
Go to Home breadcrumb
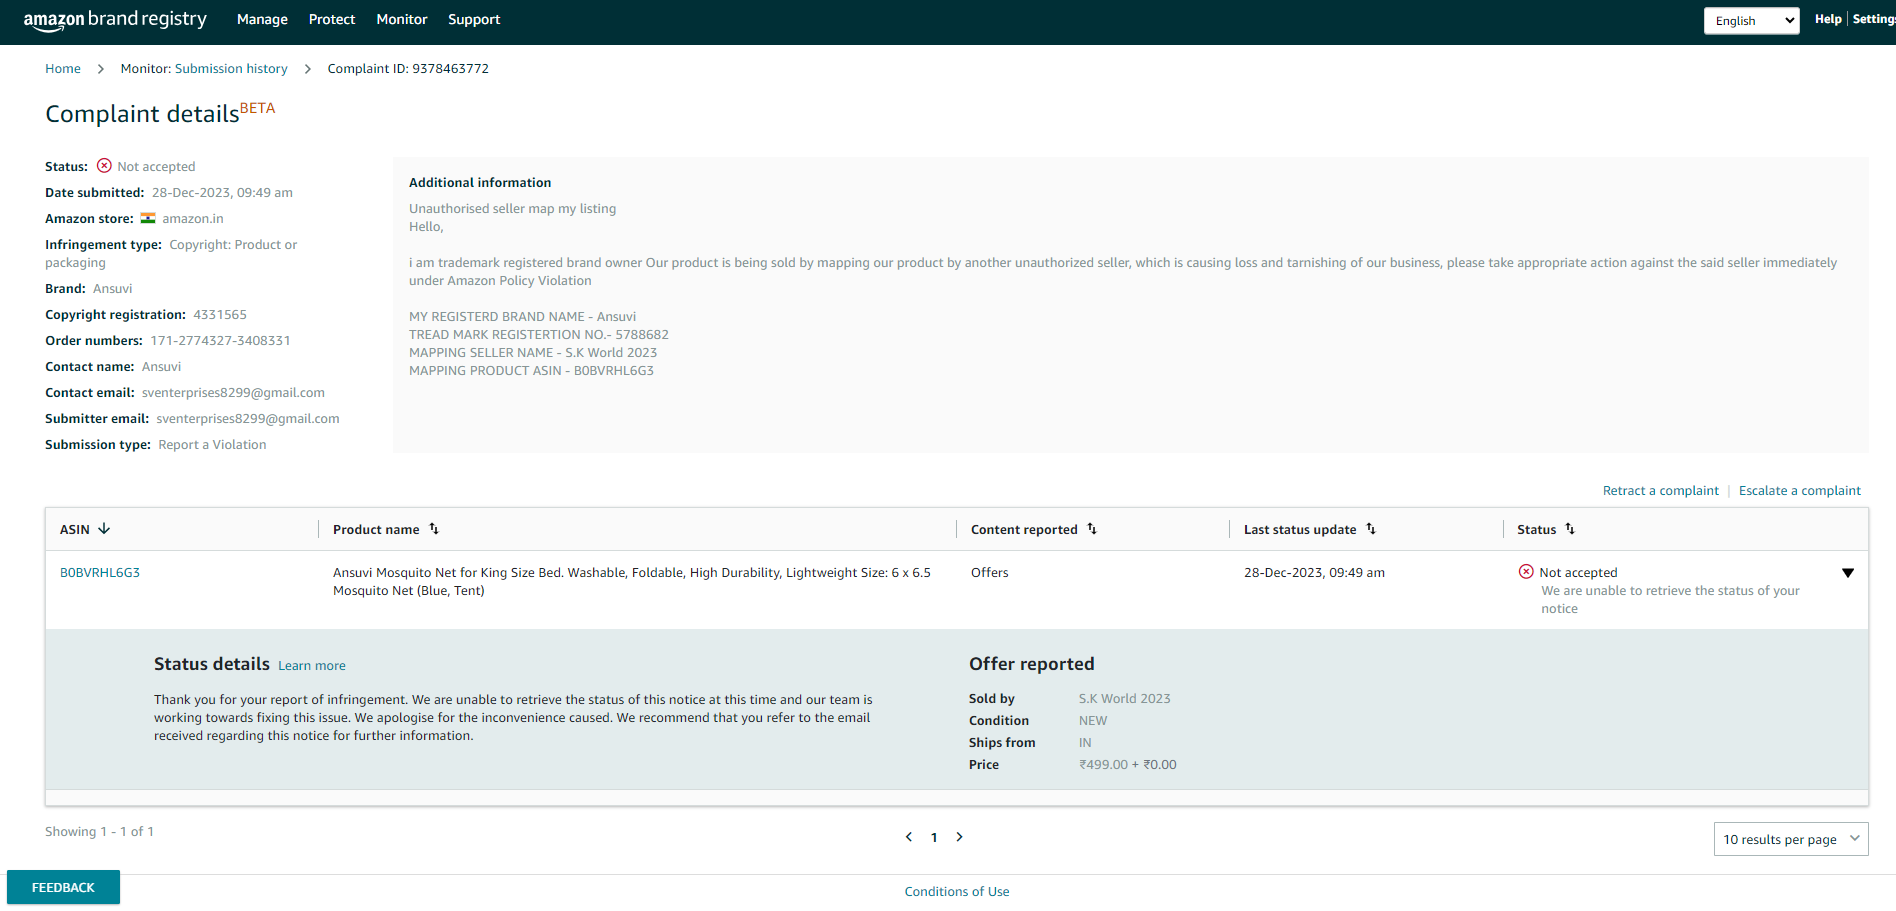coord(63,69)
